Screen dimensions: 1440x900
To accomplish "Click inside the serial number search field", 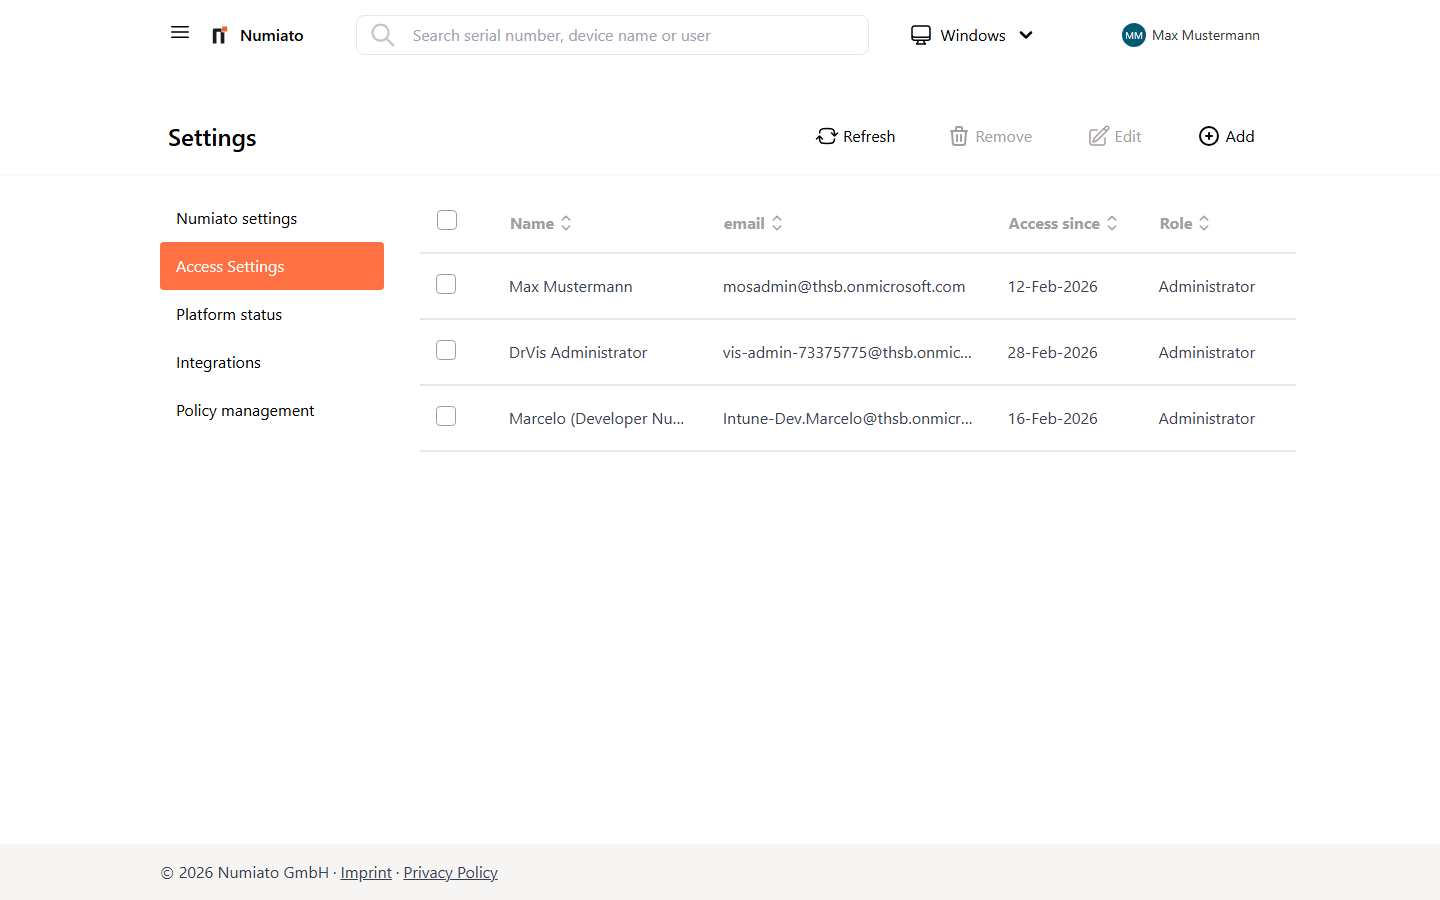I will click(612, 35).
